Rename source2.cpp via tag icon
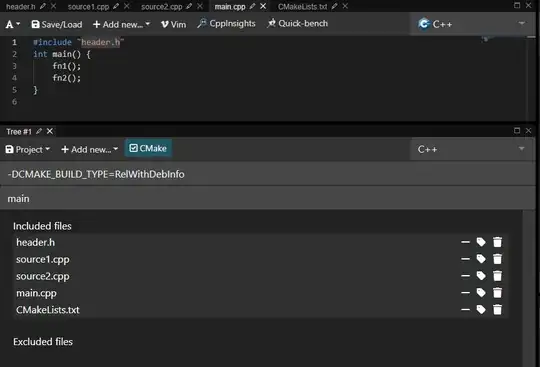Viewport: 540px width, 367px height. tap(481, 276)
